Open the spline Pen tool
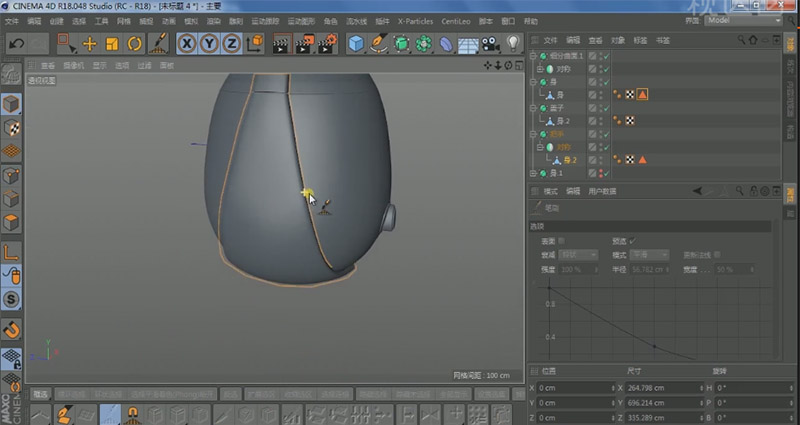 (379, 44)
